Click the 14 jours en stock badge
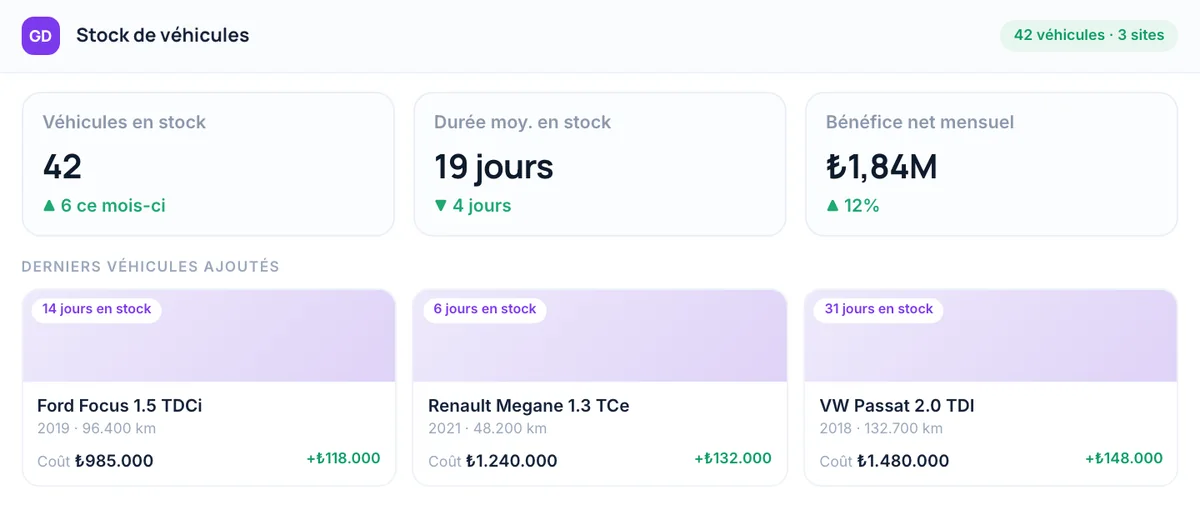The width and height of the screenshot is (1200, 510). pos(97,309)
